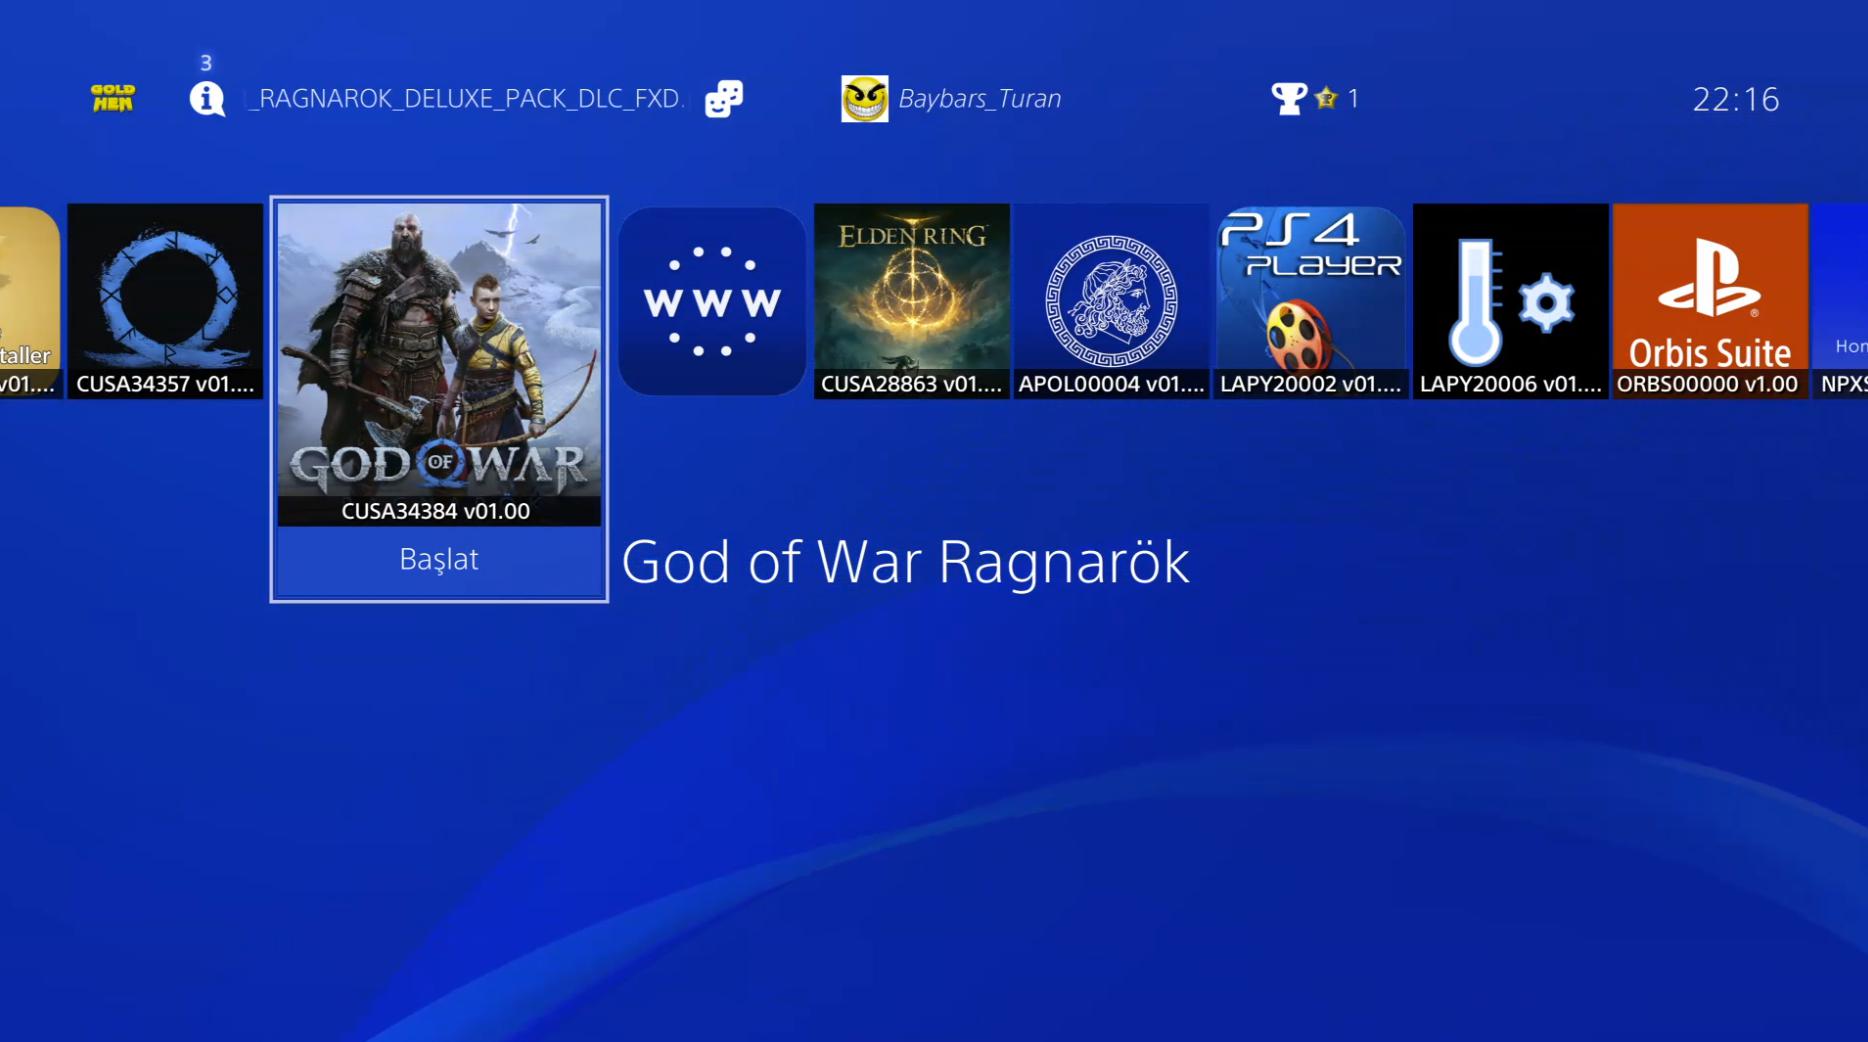Click the God of War Ragnarök cover art
Screen dimensions: 1868x1042
pyautogui.click(x=439, y=364)
